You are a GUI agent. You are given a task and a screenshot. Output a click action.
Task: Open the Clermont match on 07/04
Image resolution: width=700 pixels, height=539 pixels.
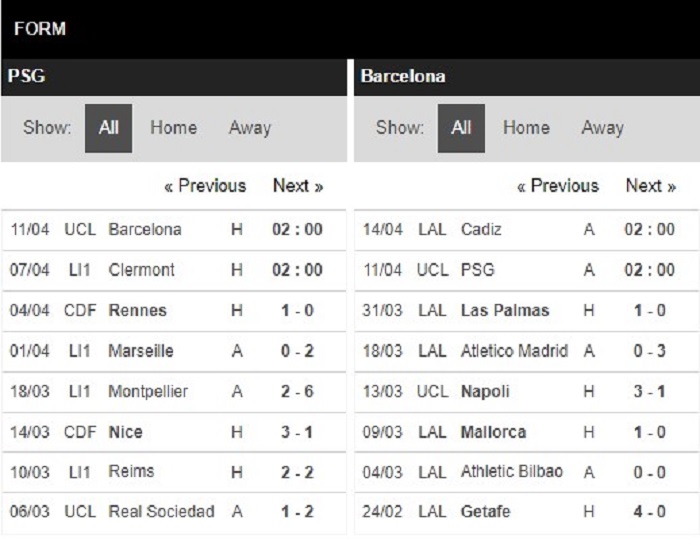174,270
